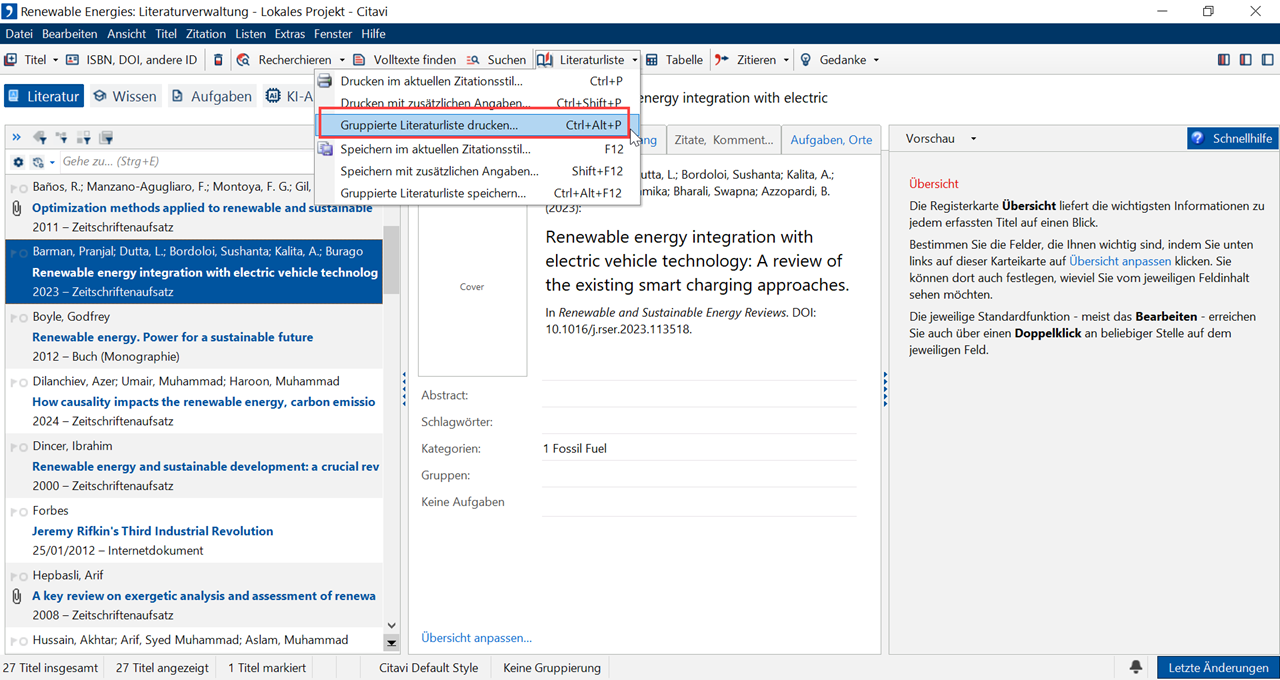Expand the Gedanke dropdown menu
The width and height of the screenshot is (1280, 680).
(876, 60)
